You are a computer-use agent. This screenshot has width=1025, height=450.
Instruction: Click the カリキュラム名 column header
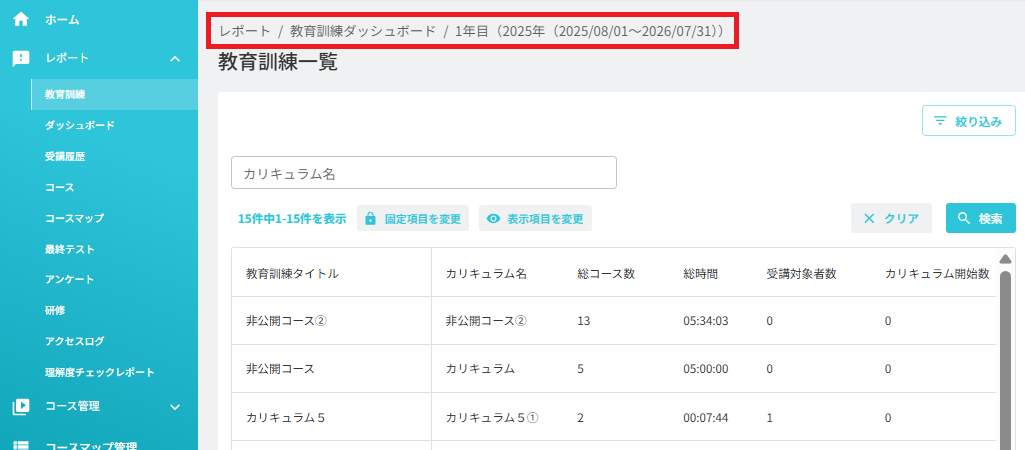tap(486, 274)
